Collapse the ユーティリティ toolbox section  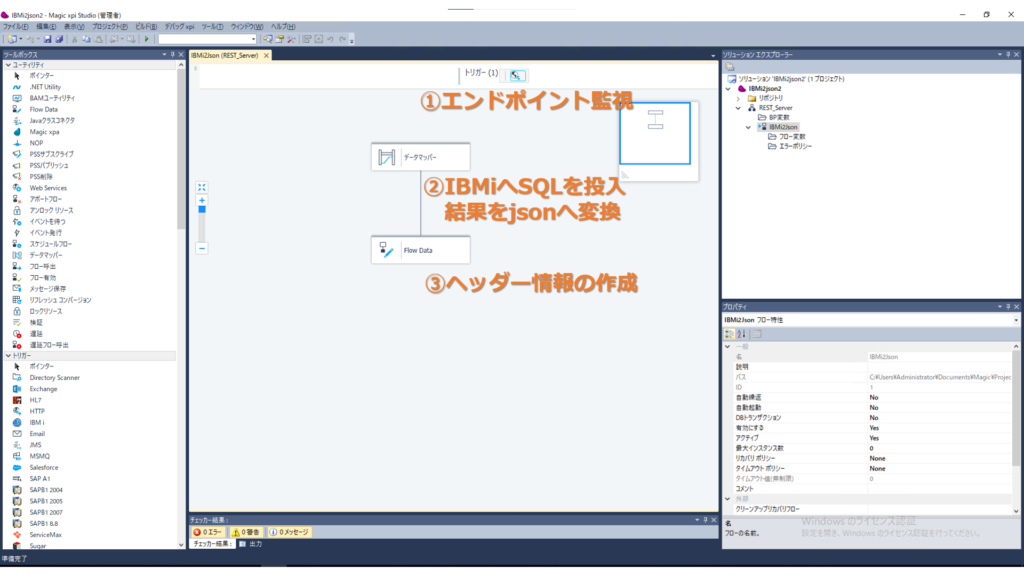tap(8, 65)
